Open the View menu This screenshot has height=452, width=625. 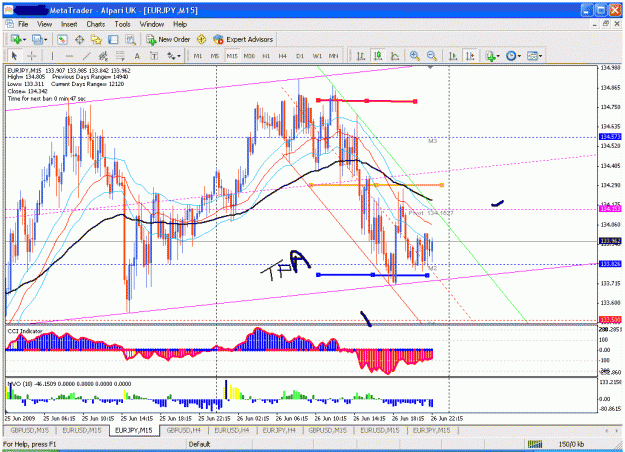tap(45, 24)
